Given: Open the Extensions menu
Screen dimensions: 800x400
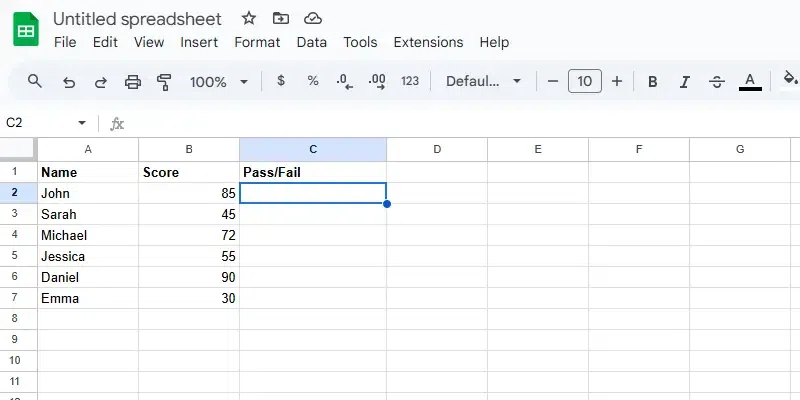Looking at the screenshot, I should 428,42.
